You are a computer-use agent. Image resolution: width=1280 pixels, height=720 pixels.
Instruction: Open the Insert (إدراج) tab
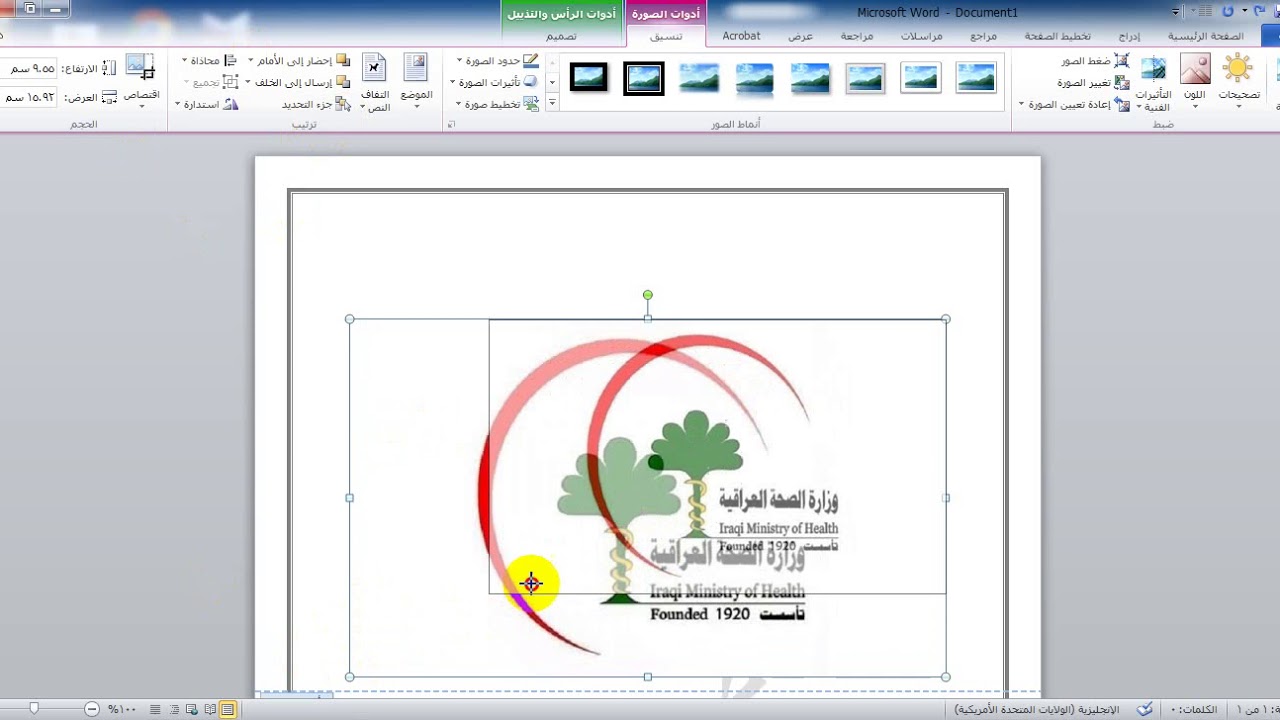[1129, 36]
